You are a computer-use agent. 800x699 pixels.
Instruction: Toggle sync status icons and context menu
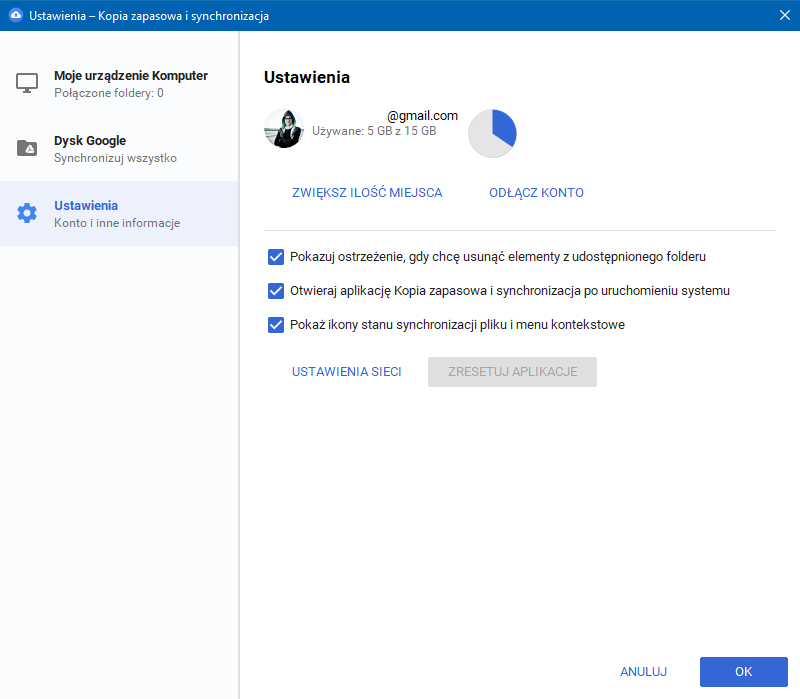(276, 325)
